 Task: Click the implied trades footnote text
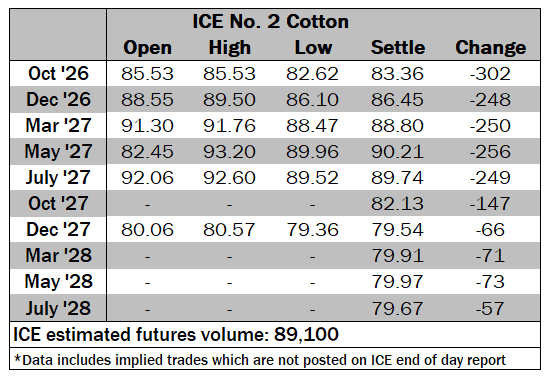click(260, 360)
